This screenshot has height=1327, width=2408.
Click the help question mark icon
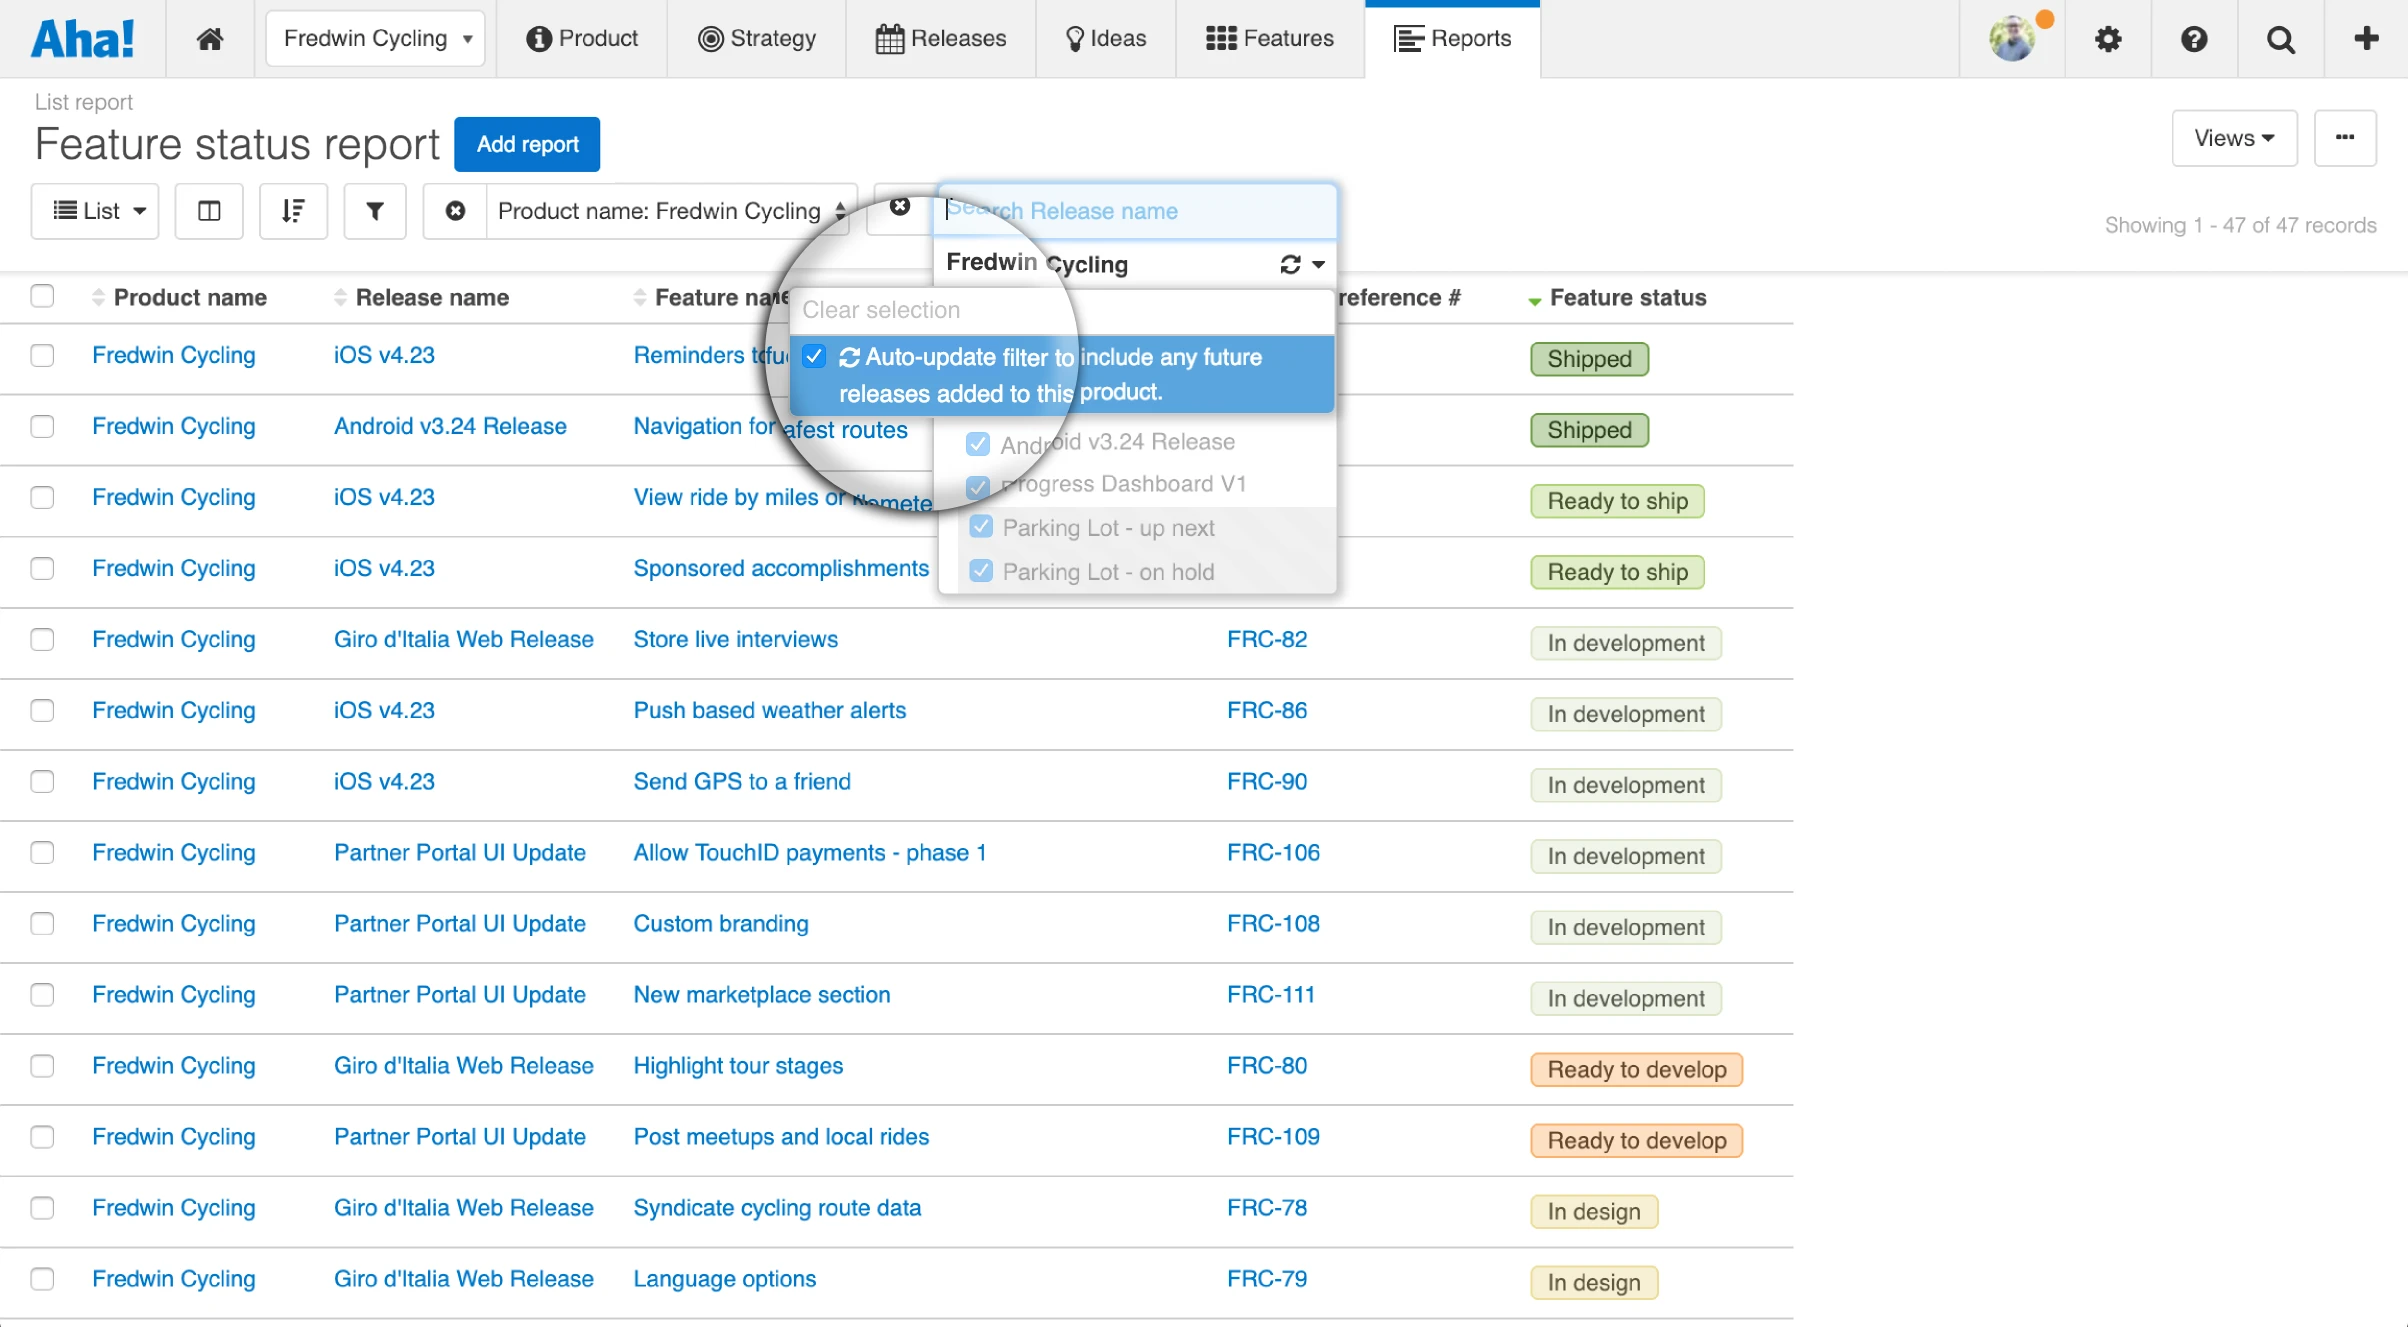tap(2194, 39)
